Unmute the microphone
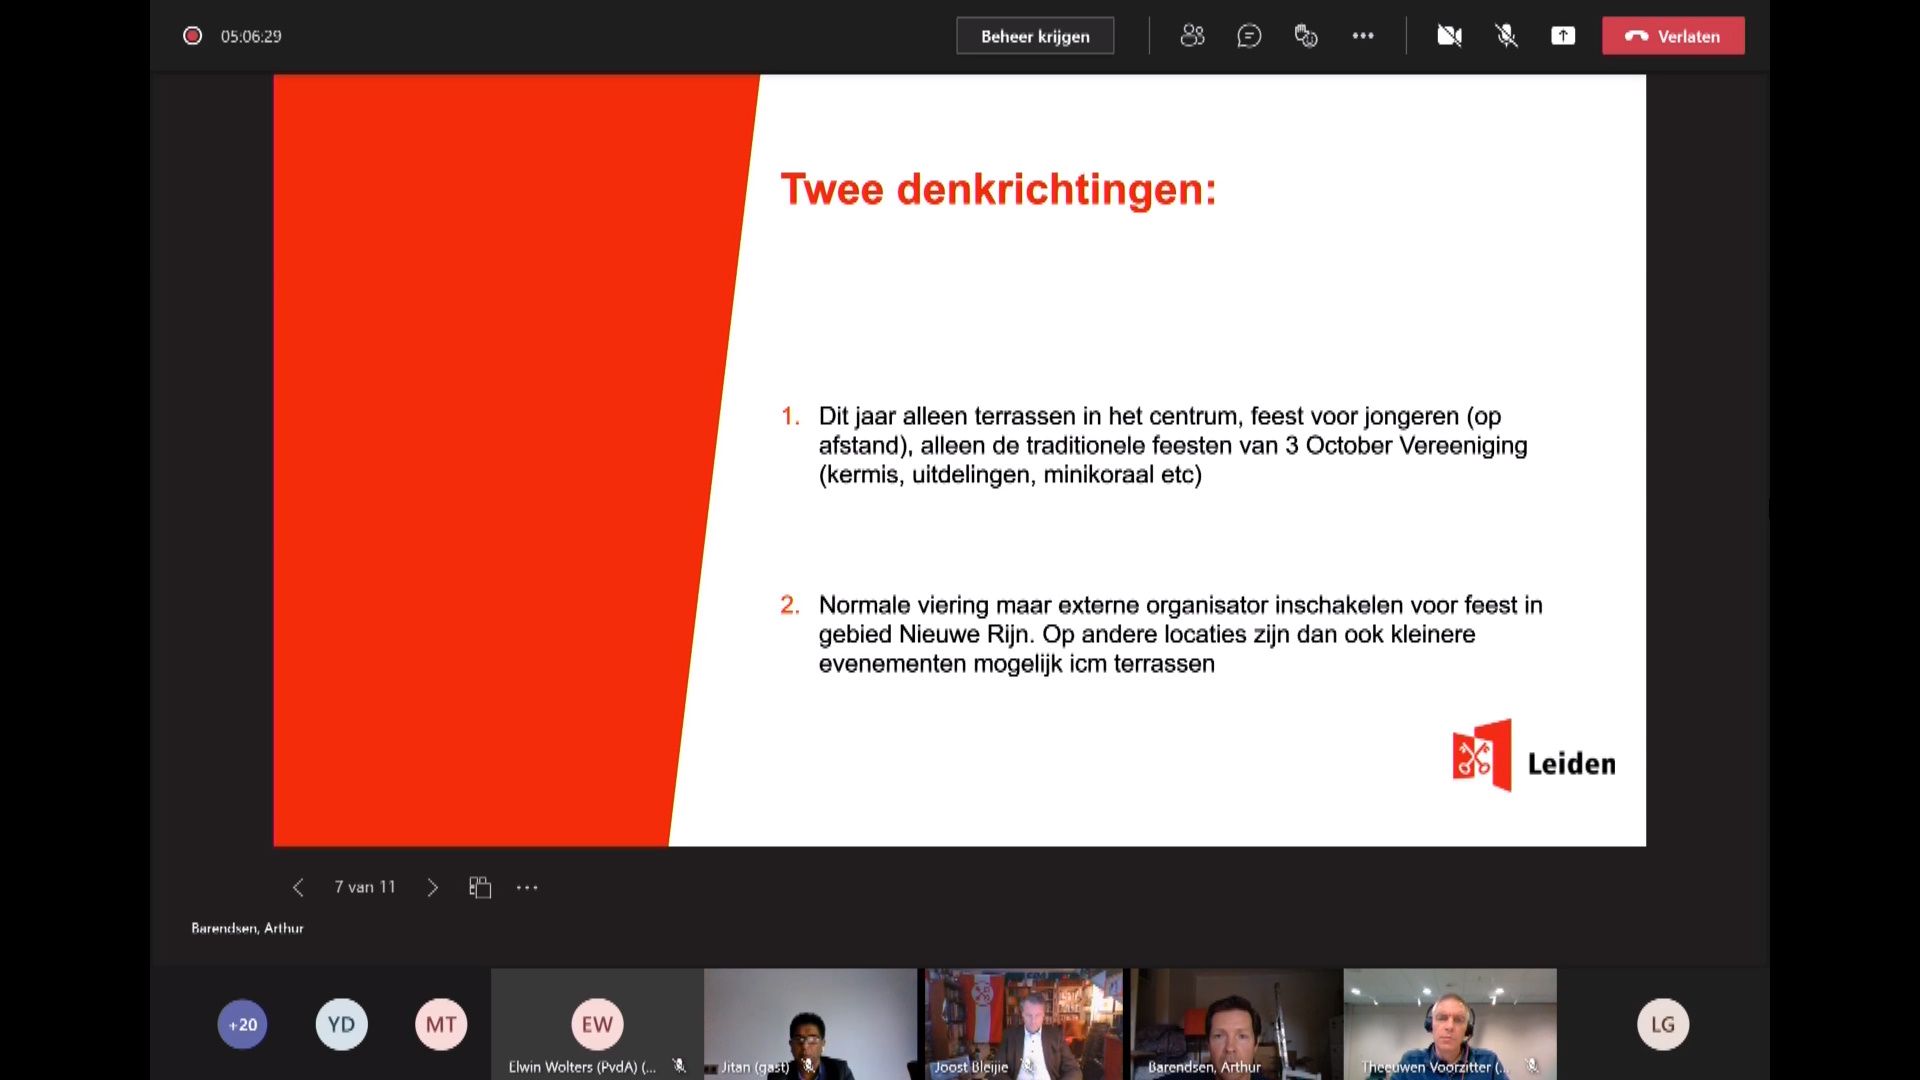Viewport: 1920px width, 1080px height. pos(1506,36)
